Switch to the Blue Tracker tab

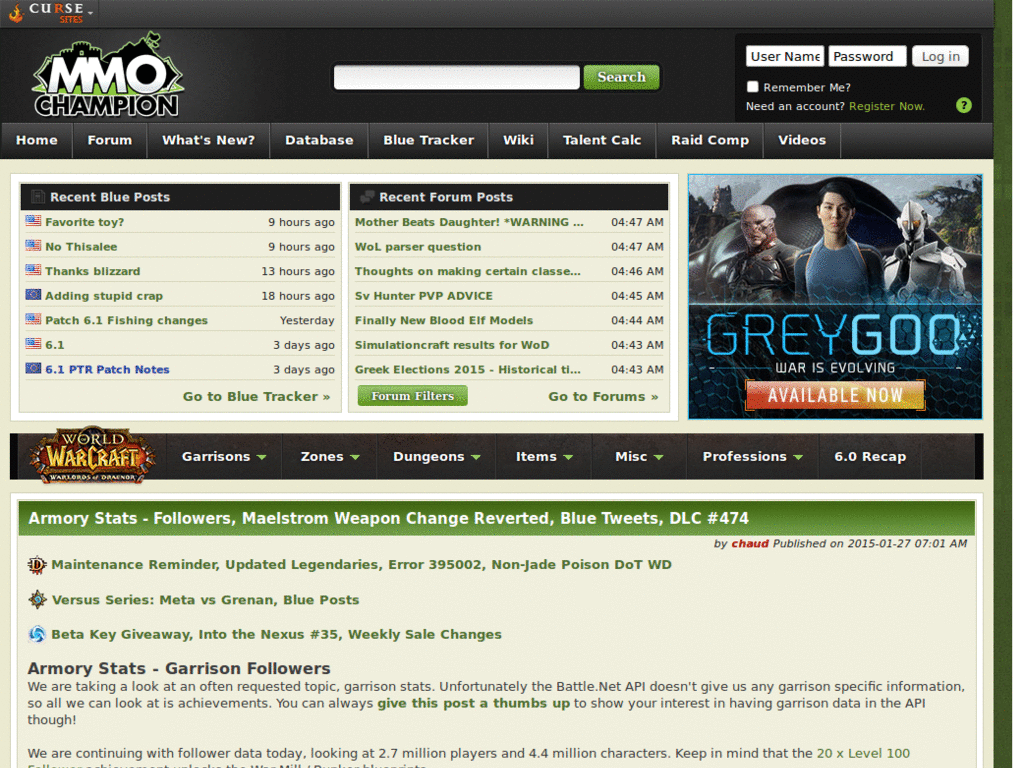point(428,140)
